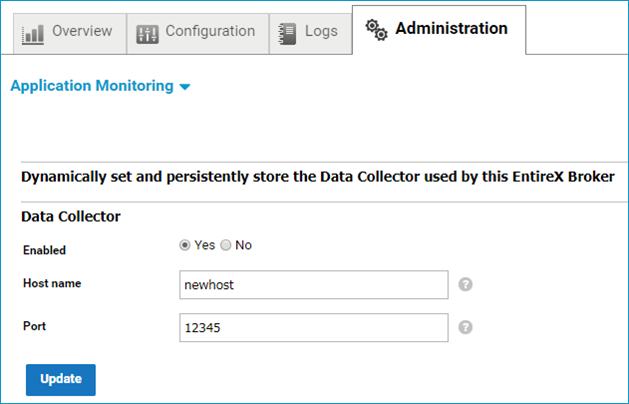This screenshot has width=629, height=404.
Task: Click the blue Update button
Action: 61,380
